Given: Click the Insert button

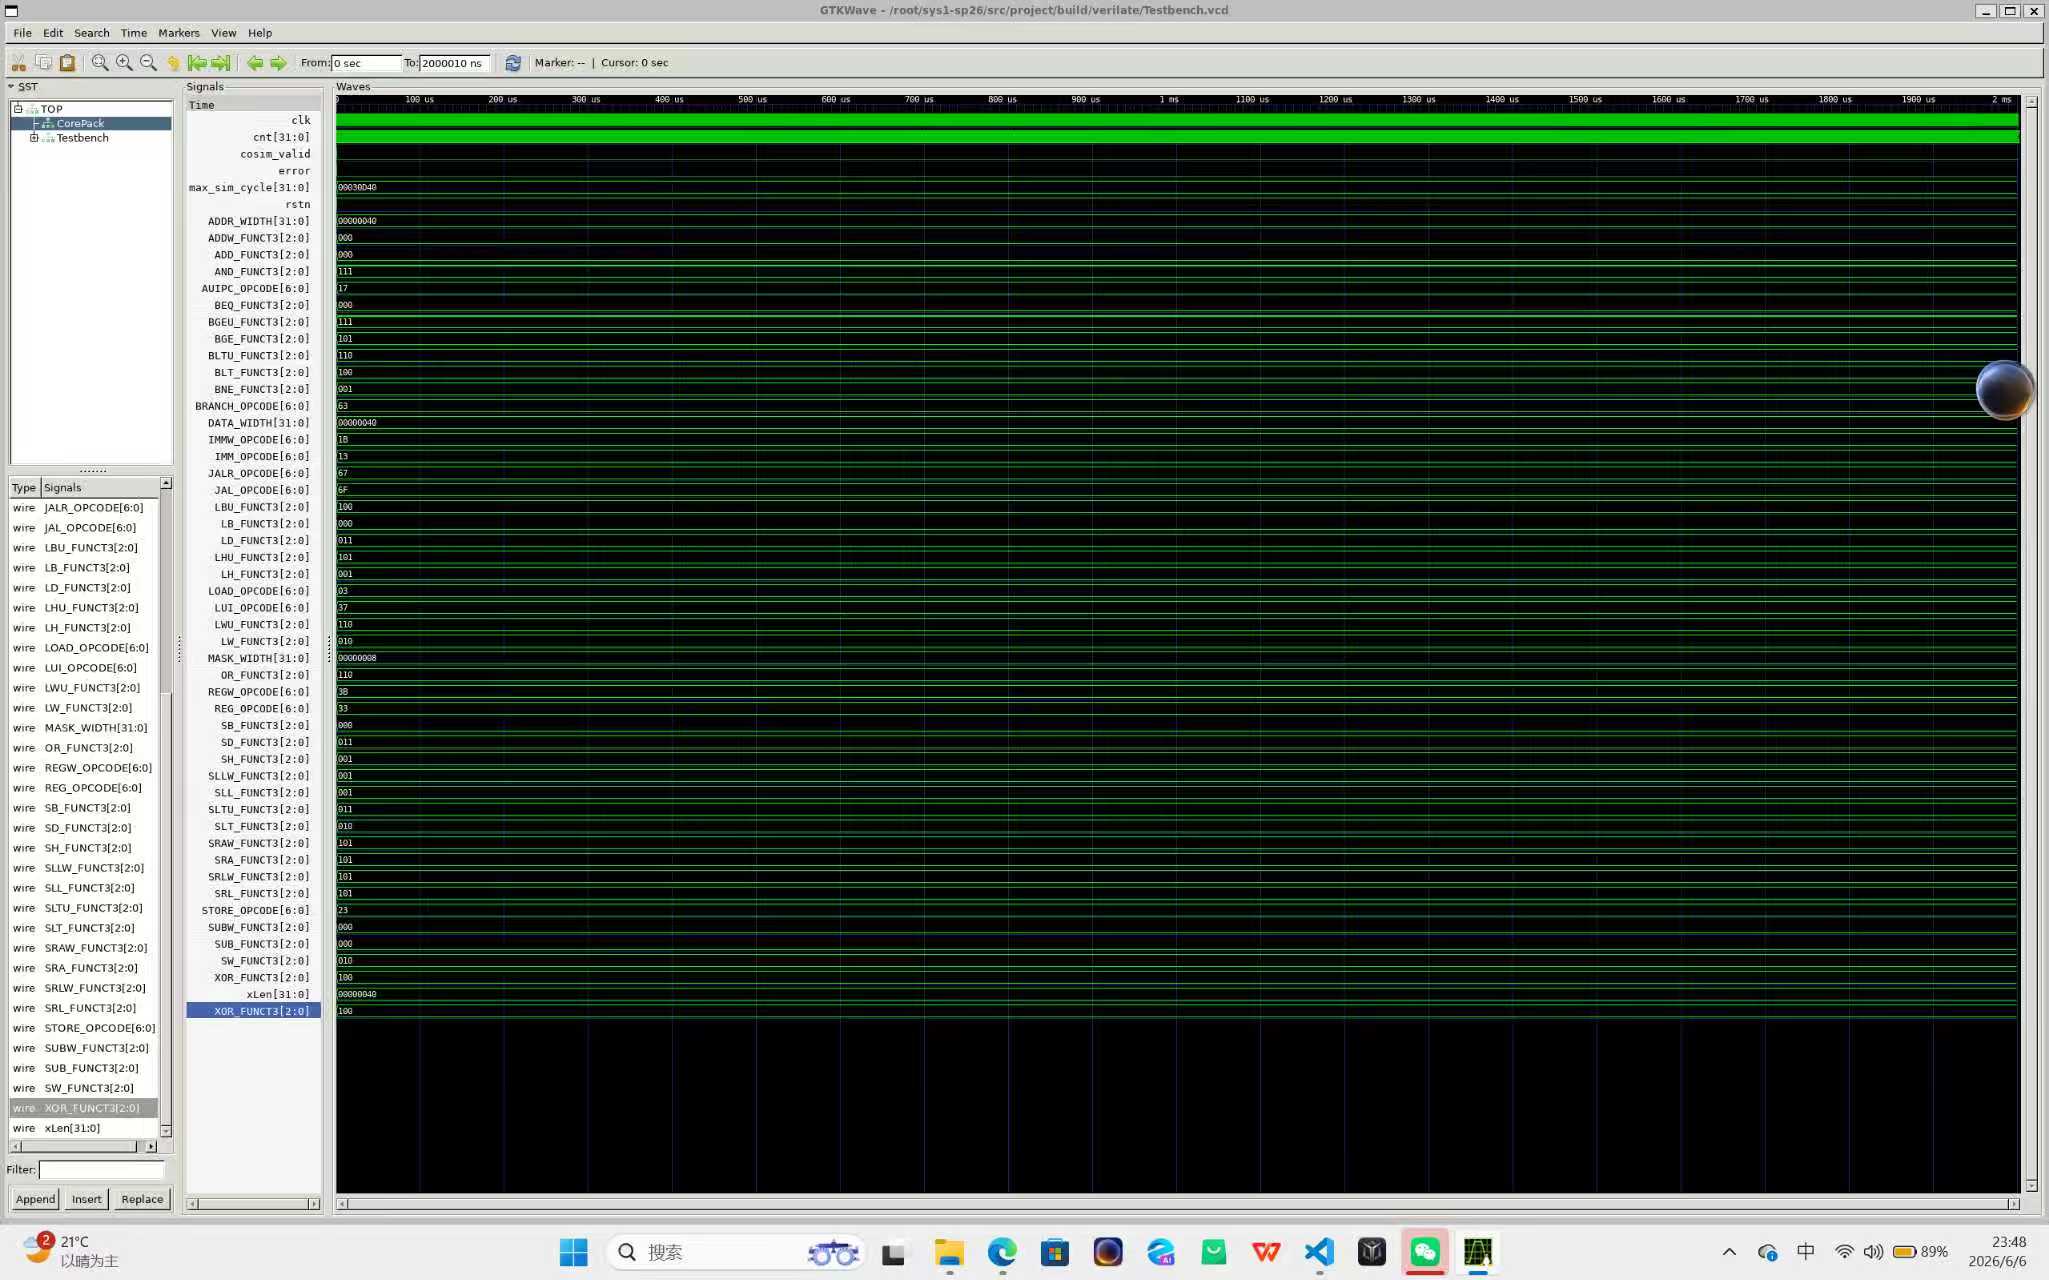Looking at the screenshot, I should tap(87, 1199).
